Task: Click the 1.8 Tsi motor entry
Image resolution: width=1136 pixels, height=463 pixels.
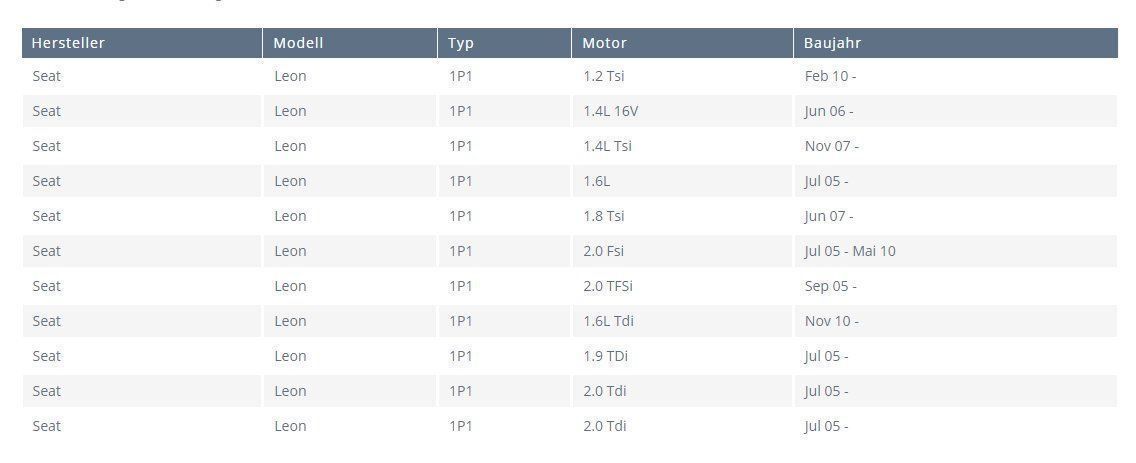Action: point(604,216)
